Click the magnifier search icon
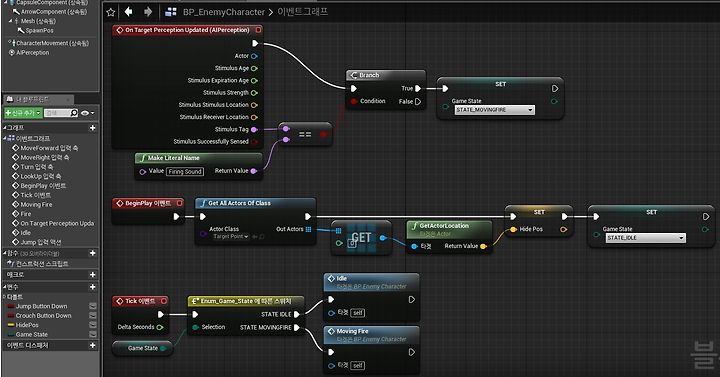This screenshot has height=377, width=720. [74, 113]
